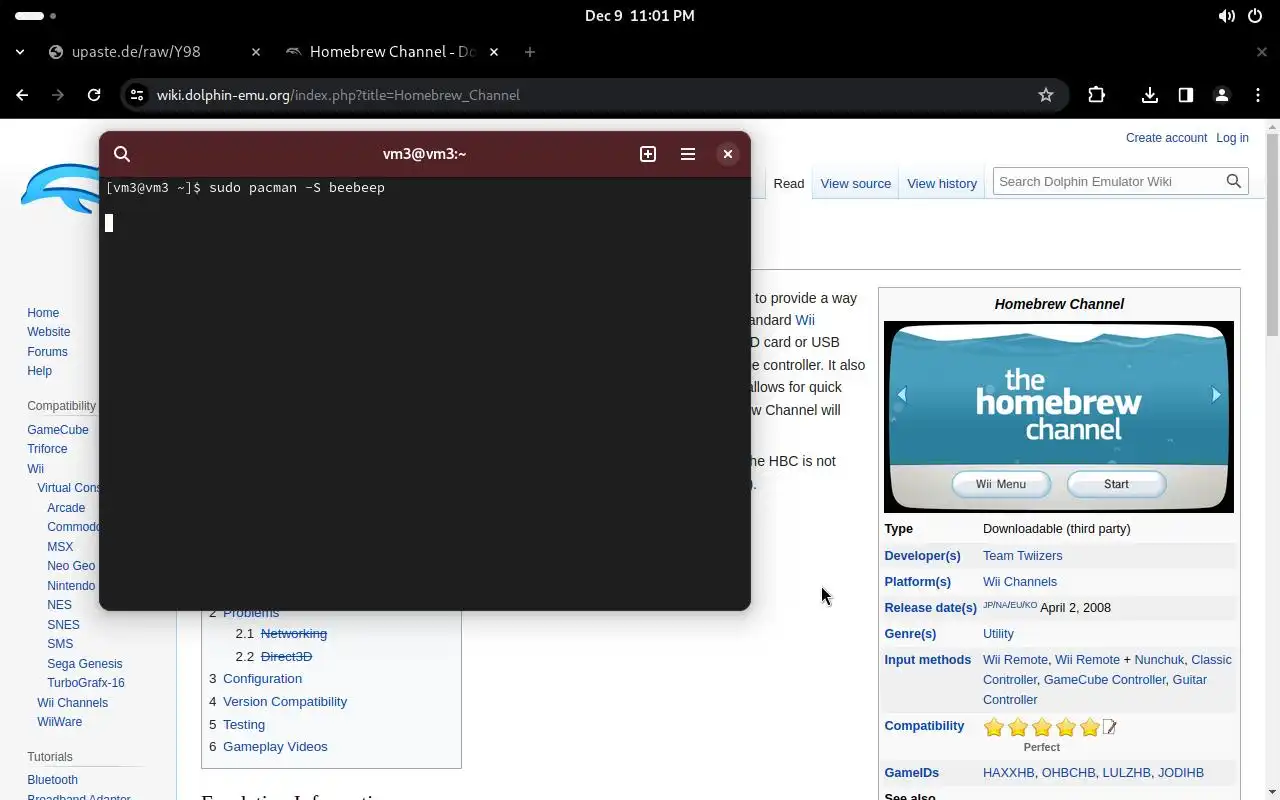This screenshot has height=800, width=1280.
Task: Open the View source tab
Action: [x=856, y=183]
